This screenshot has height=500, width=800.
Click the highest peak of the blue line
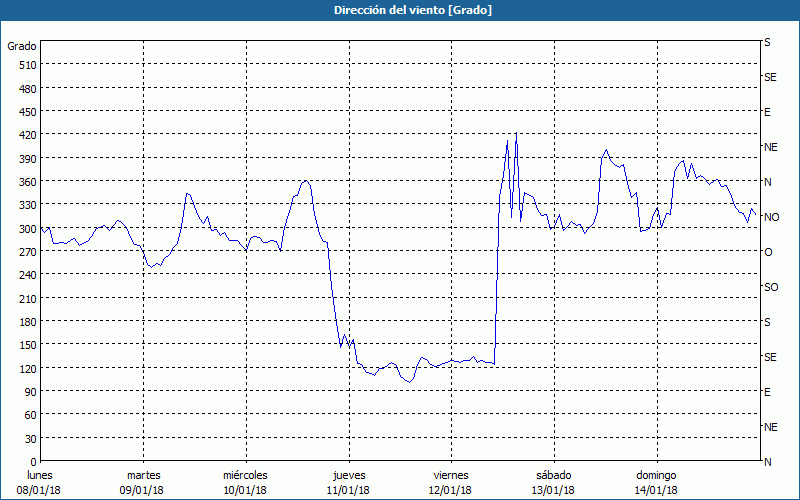516,133
